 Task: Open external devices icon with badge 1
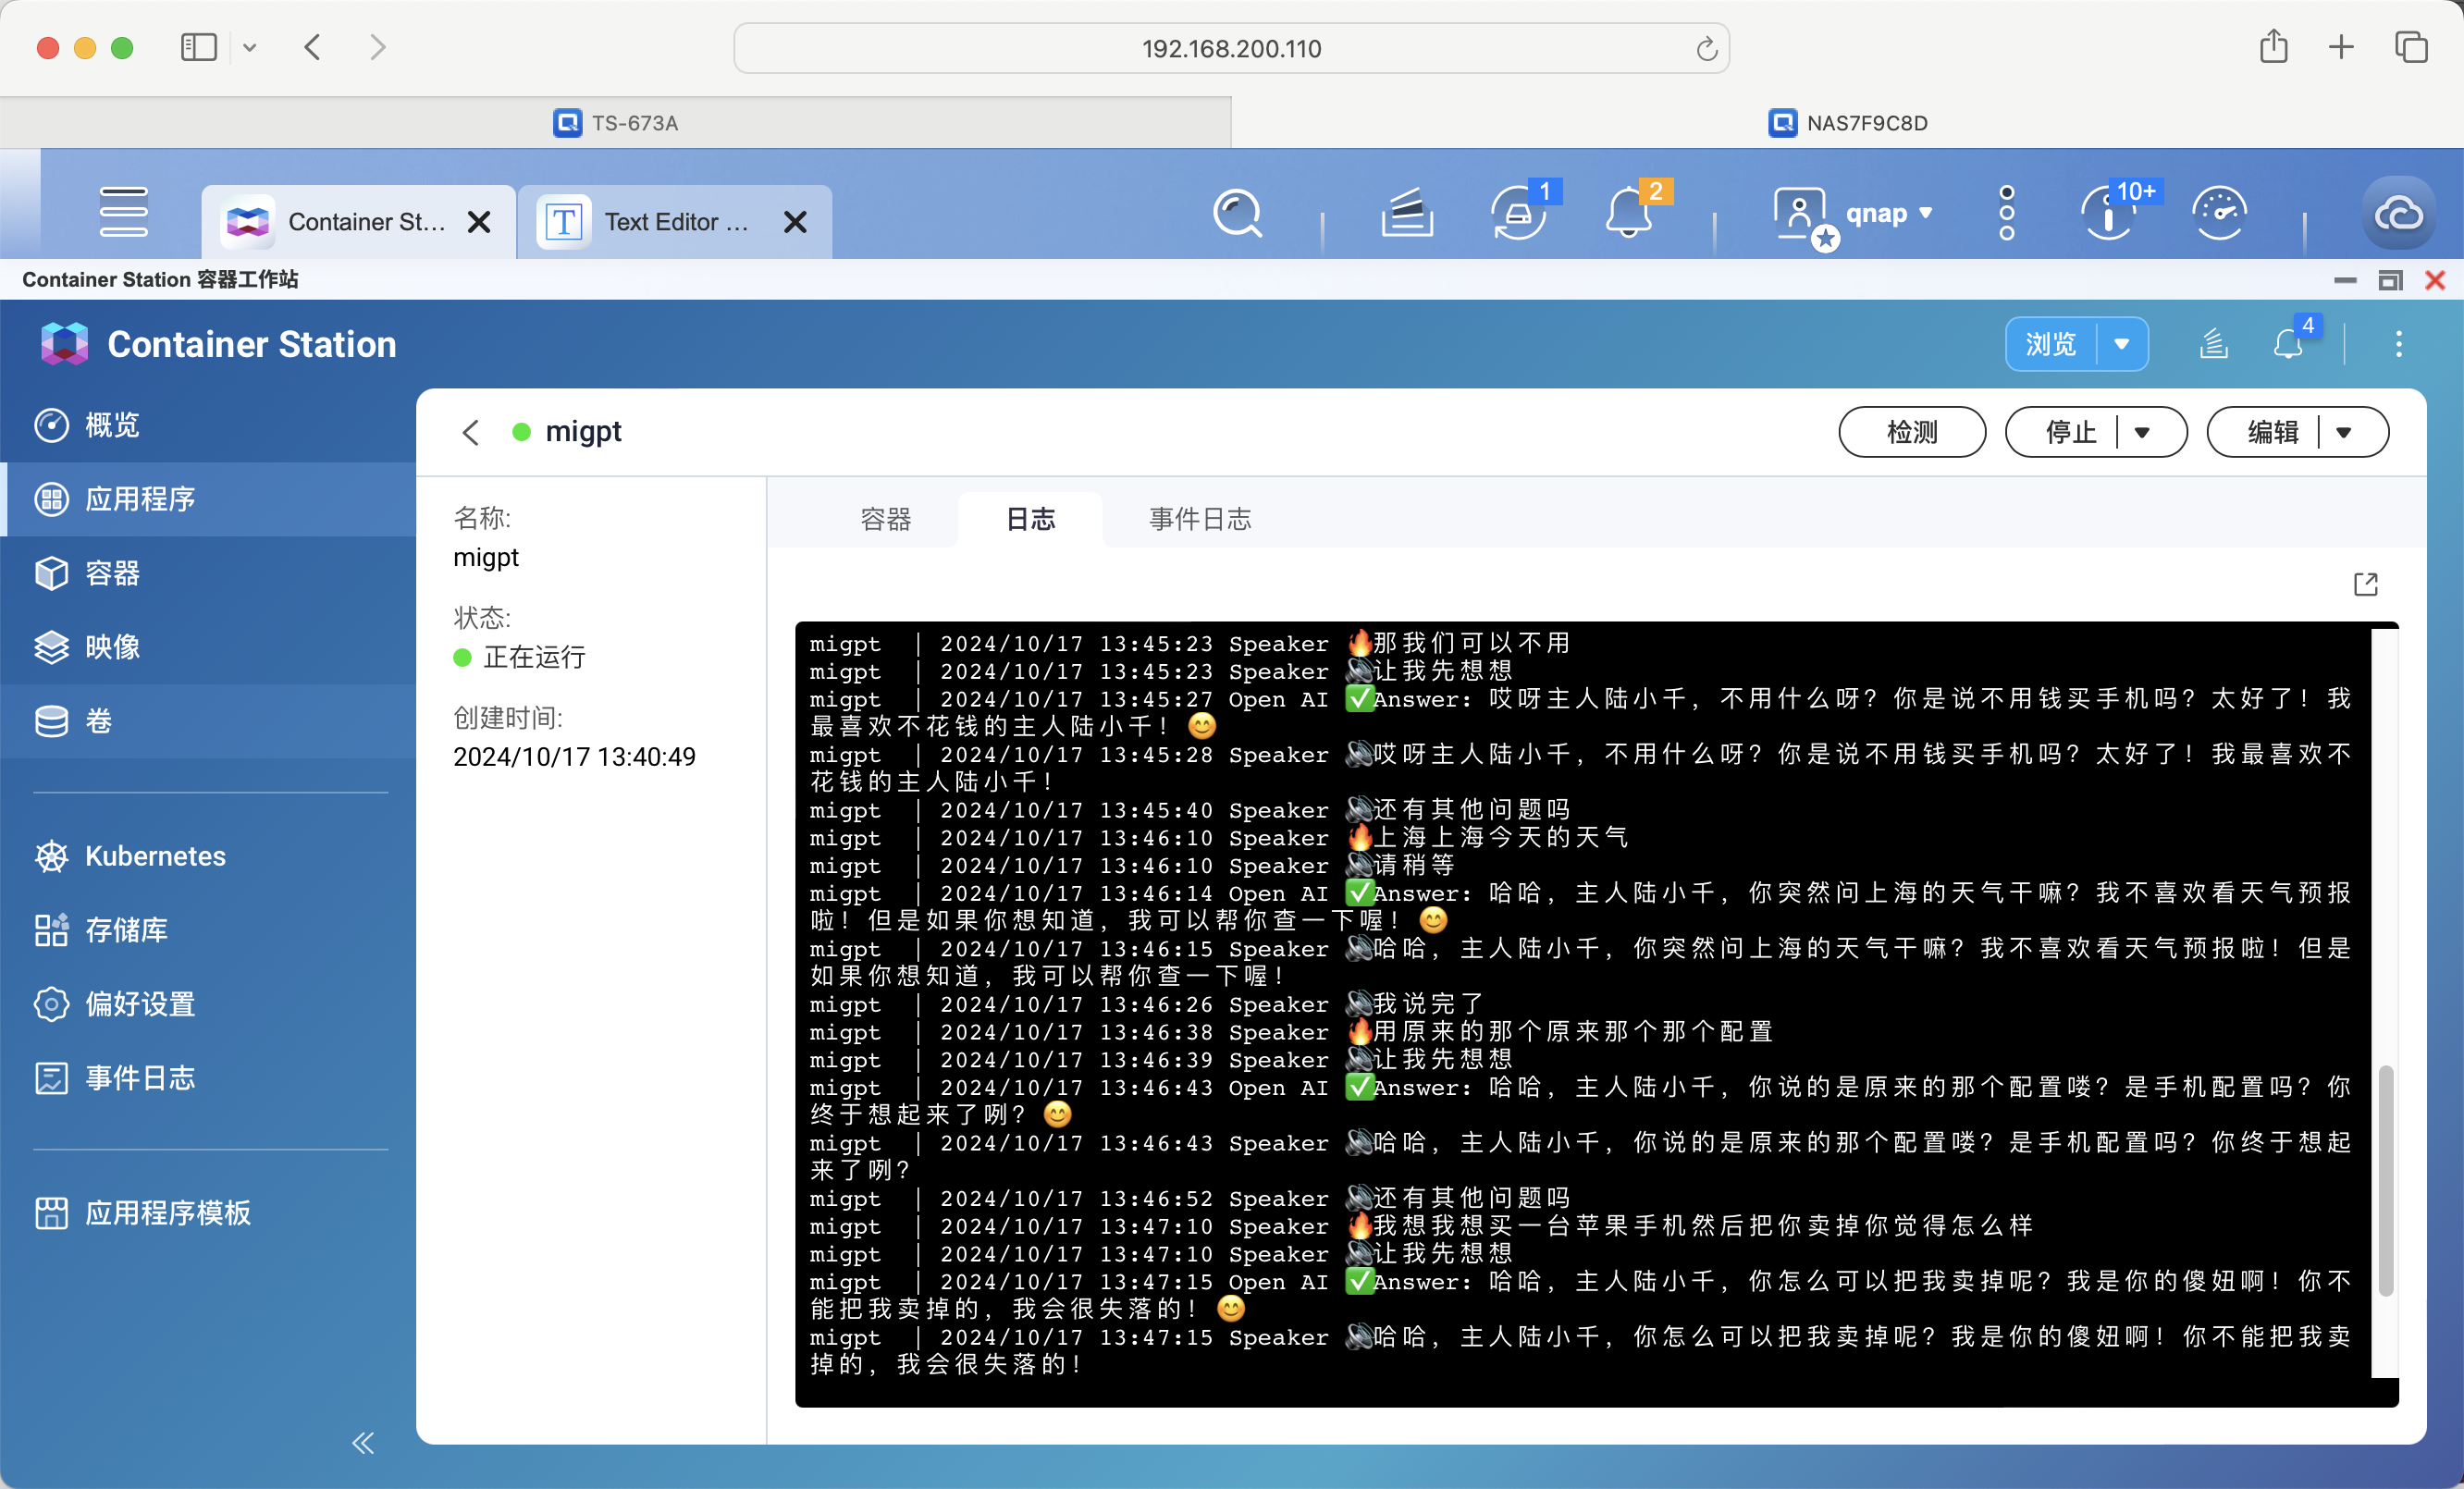1519,213
